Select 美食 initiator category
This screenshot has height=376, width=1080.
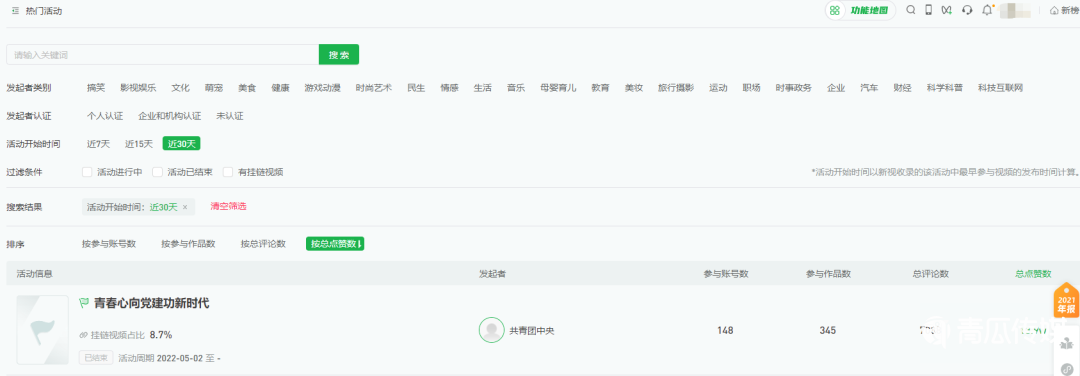click(x=247, y=88)
